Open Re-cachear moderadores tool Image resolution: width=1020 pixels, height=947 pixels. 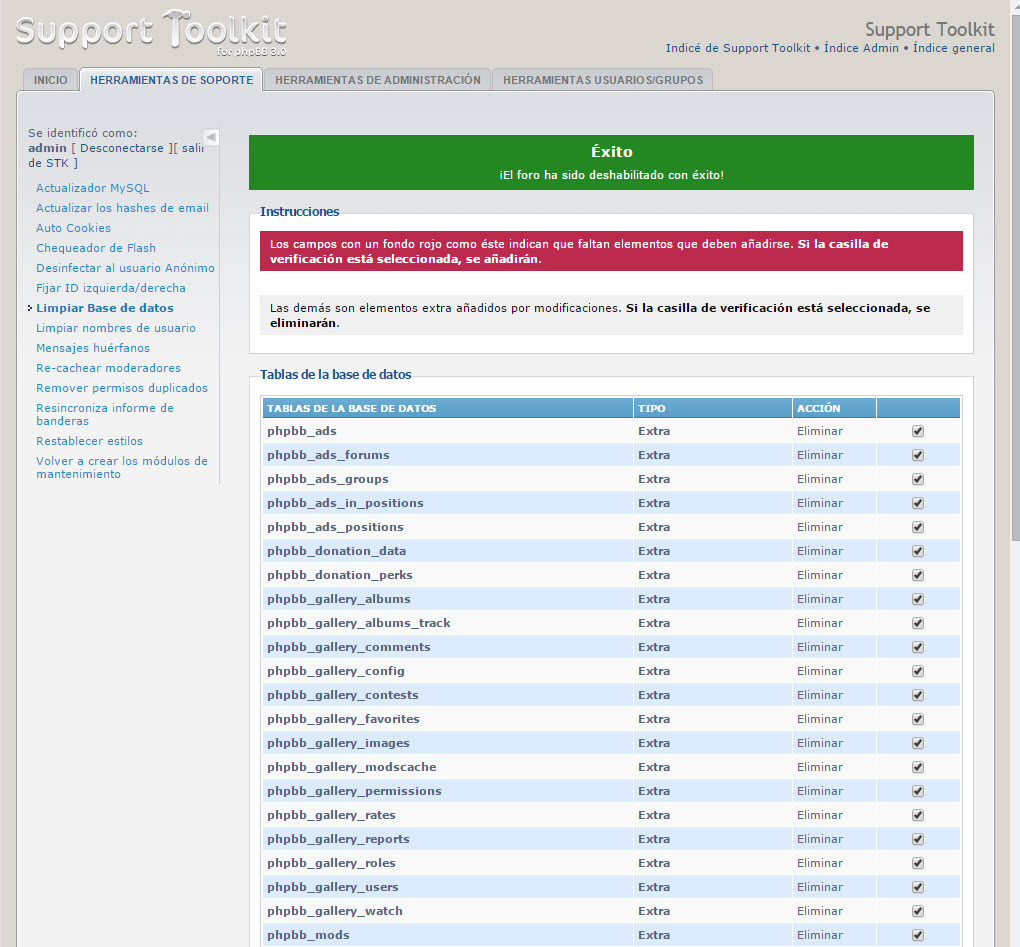pos(108,368)
